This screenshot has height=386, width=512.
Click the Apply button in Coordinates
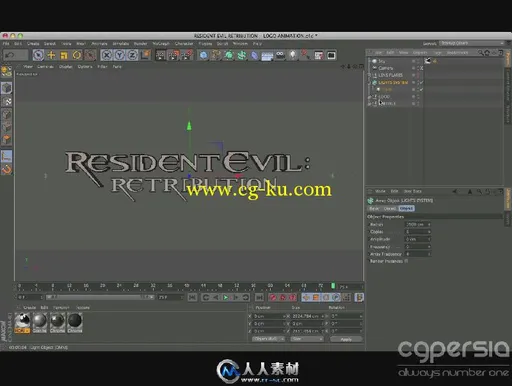coord(346,339)
